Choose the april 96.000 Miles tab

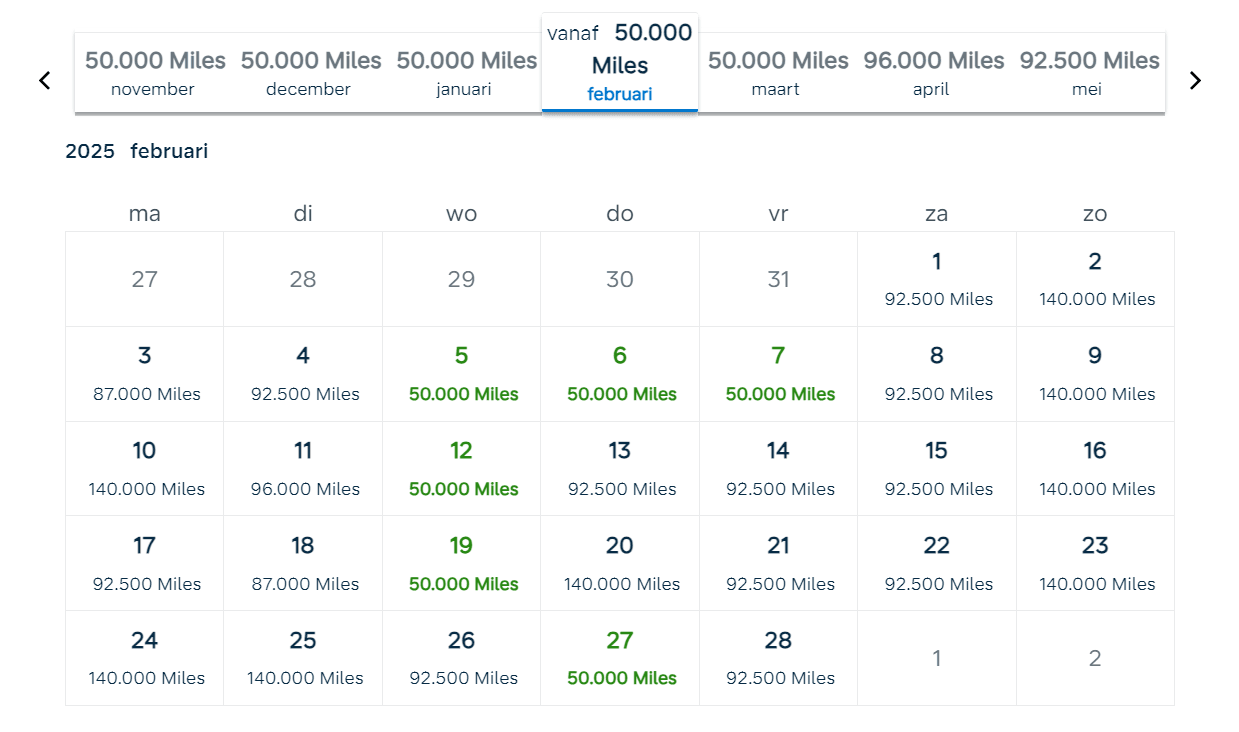pyautogui.click(x=932, y=73)
